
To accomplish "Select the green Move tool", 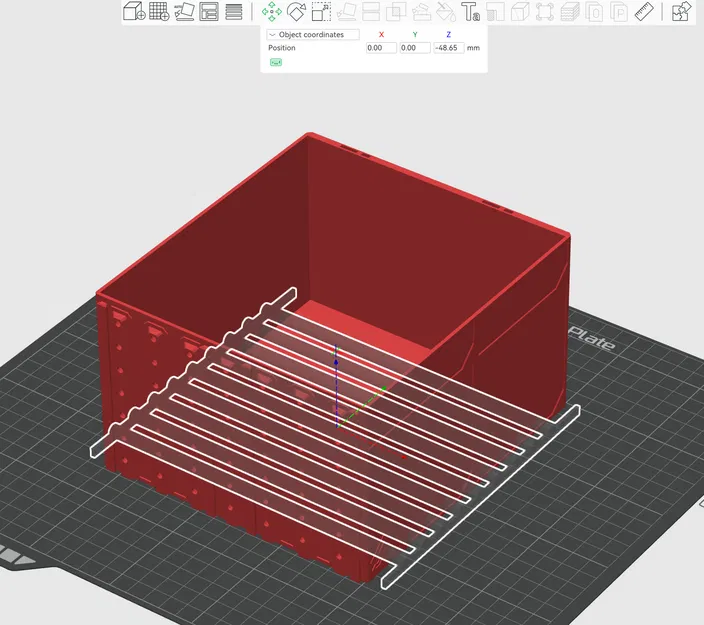I will tap(272, 11).
